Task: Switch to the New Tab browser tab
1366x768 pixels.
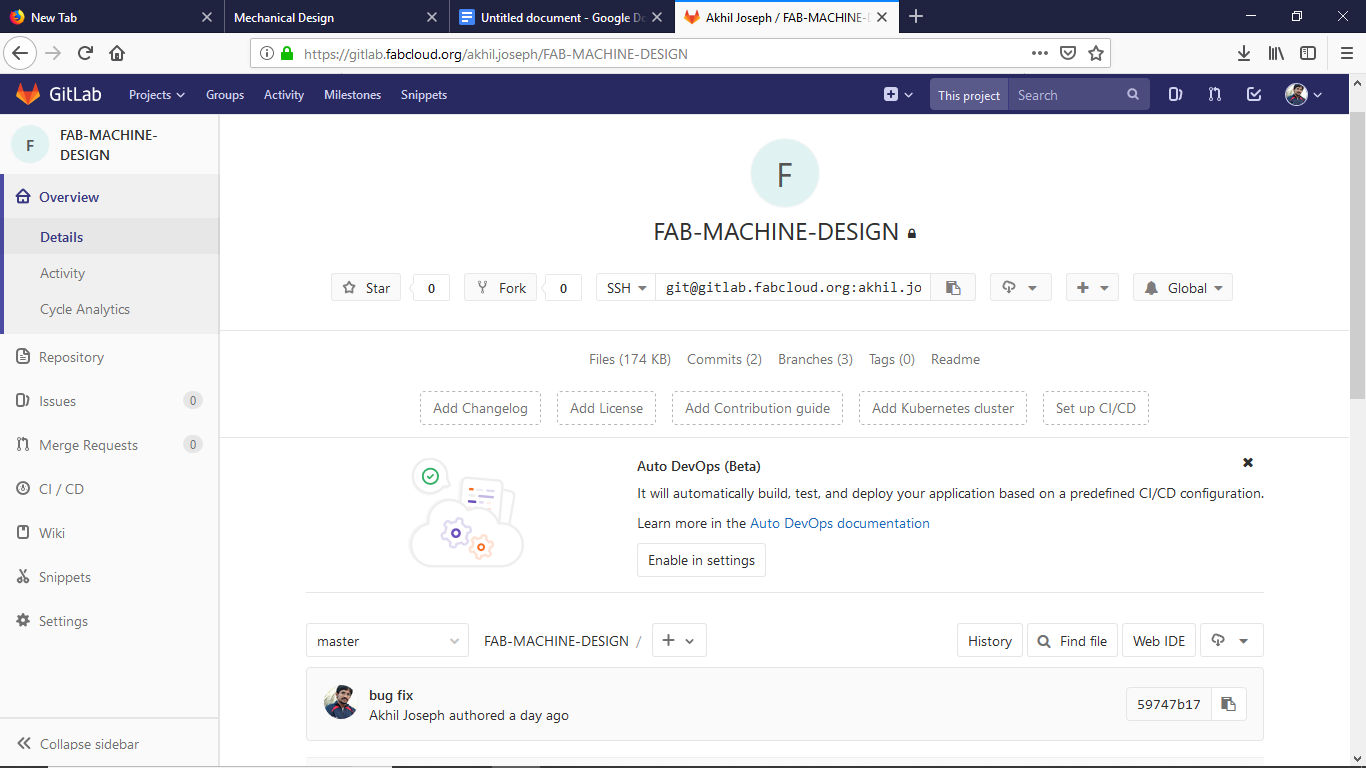Action: click(110, 17)
